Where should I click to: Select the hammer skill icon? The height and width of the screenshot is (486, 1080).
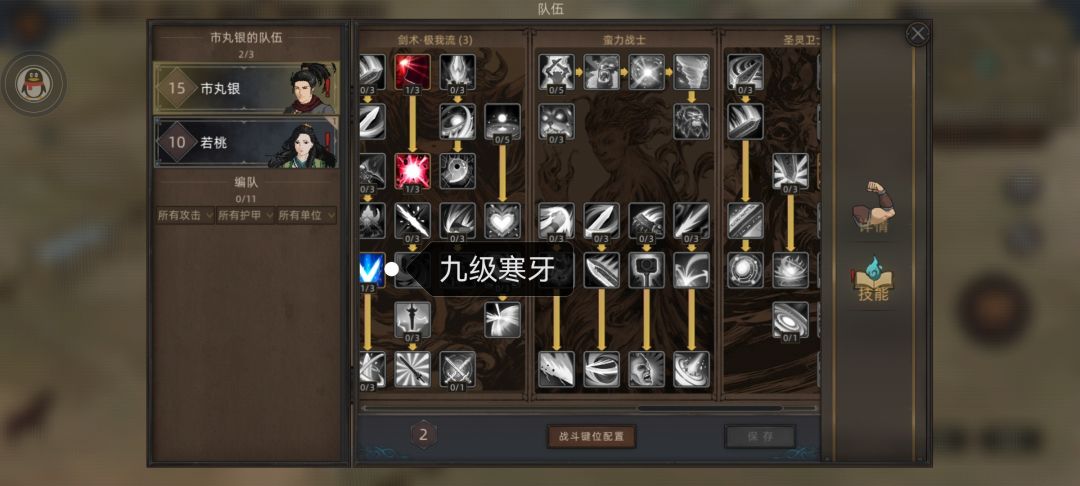(646, 270)
